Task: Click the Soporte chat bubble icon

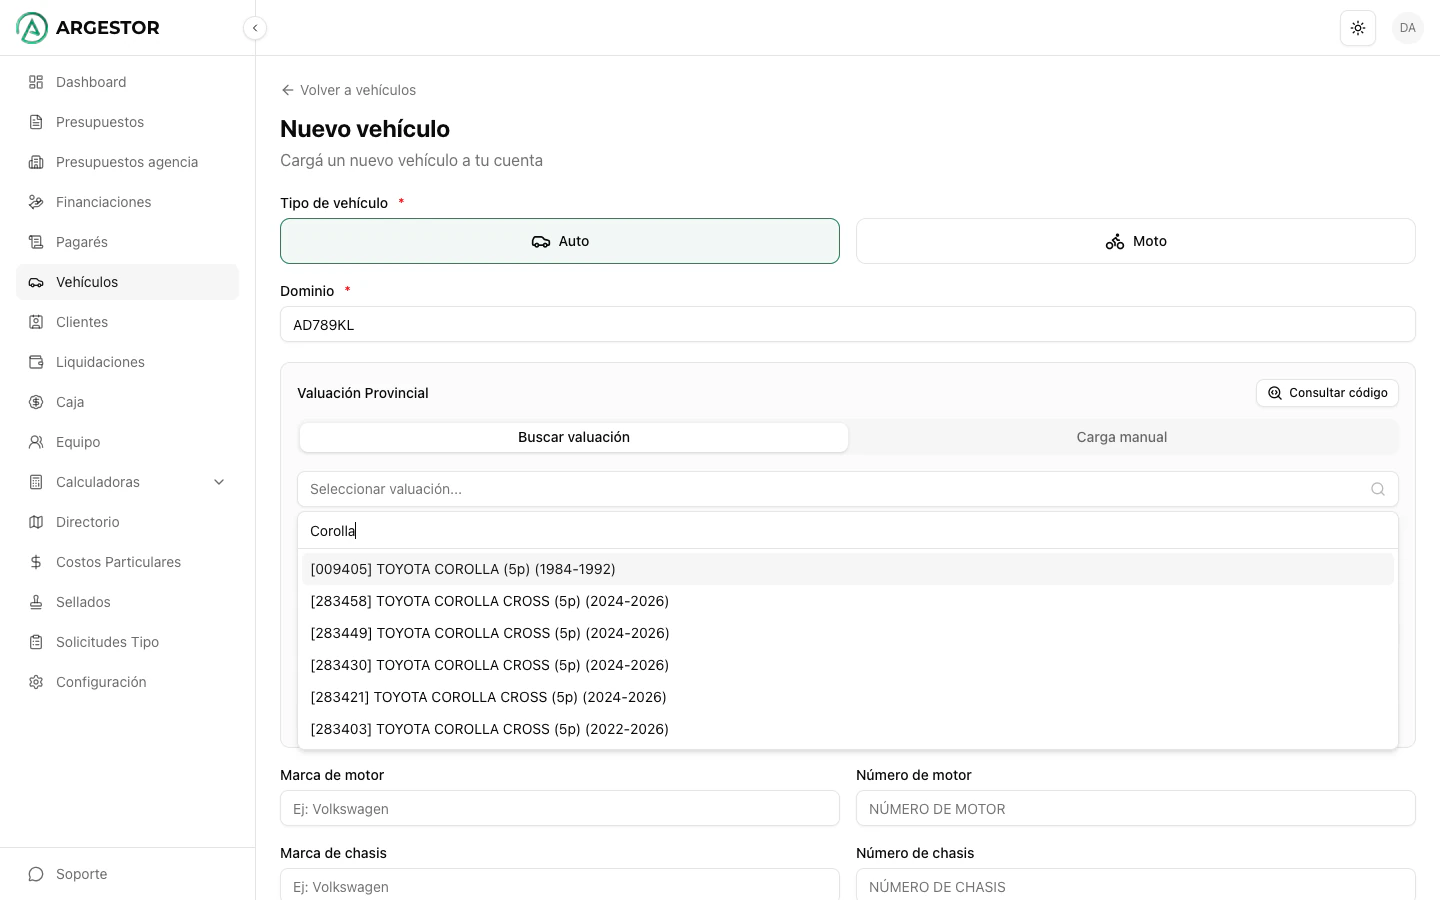Action: 36,874
